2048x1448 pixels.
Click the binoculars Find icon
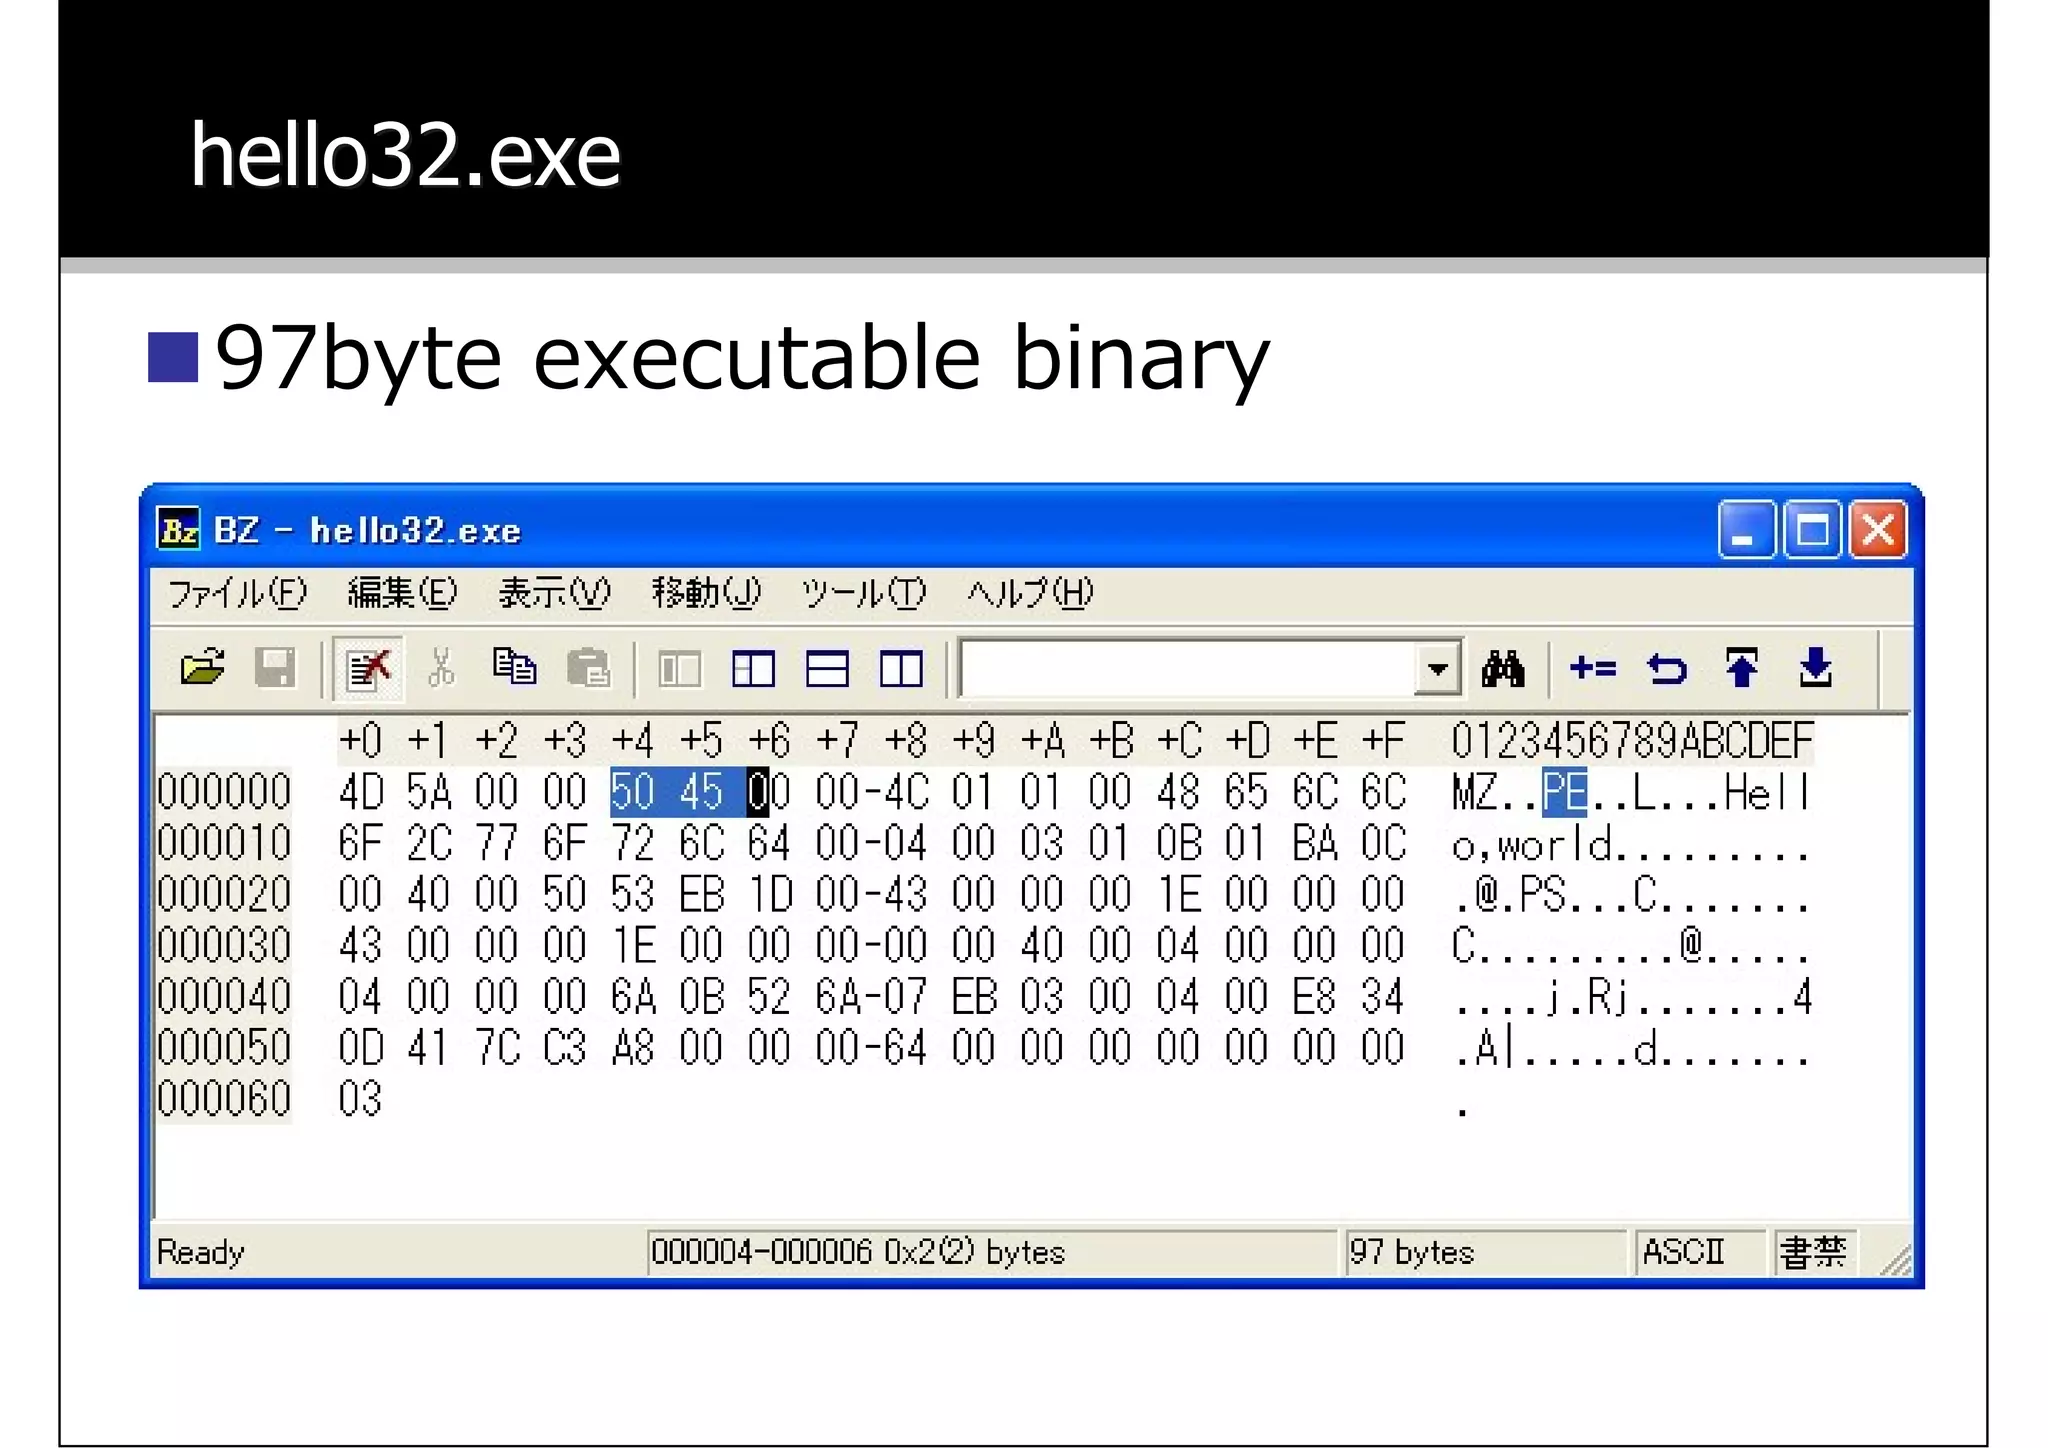tap(1503, 668)
